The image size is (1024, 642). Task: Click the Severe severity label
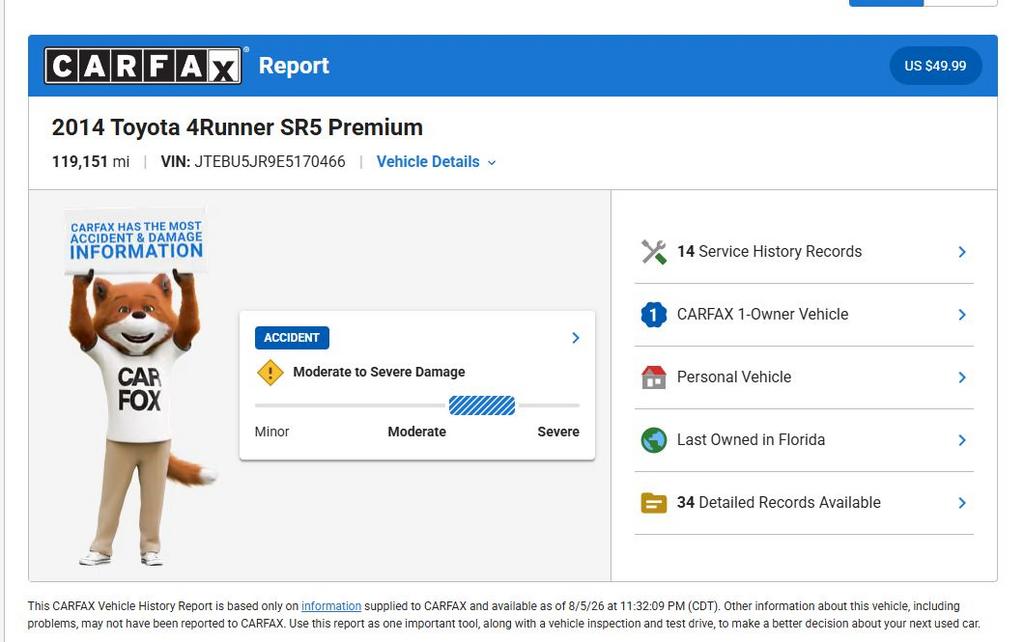pyautogui.click(x=558, y=432)
